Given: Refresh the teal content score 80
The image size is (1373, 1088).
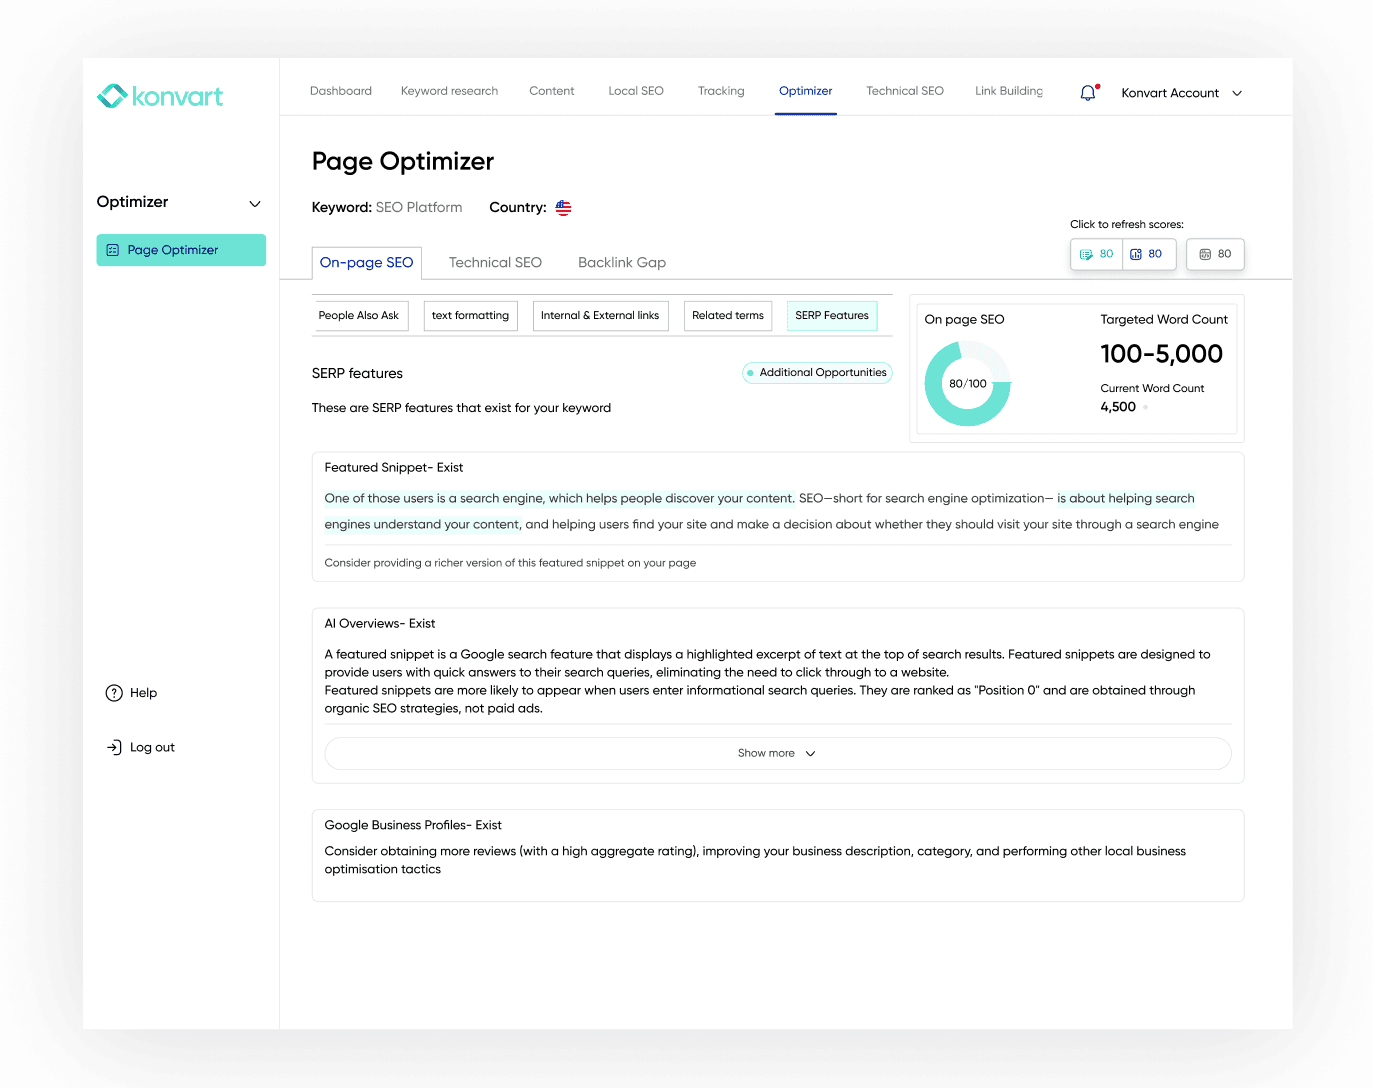Looking at the screenshot, I should (x=1097, y=254).
